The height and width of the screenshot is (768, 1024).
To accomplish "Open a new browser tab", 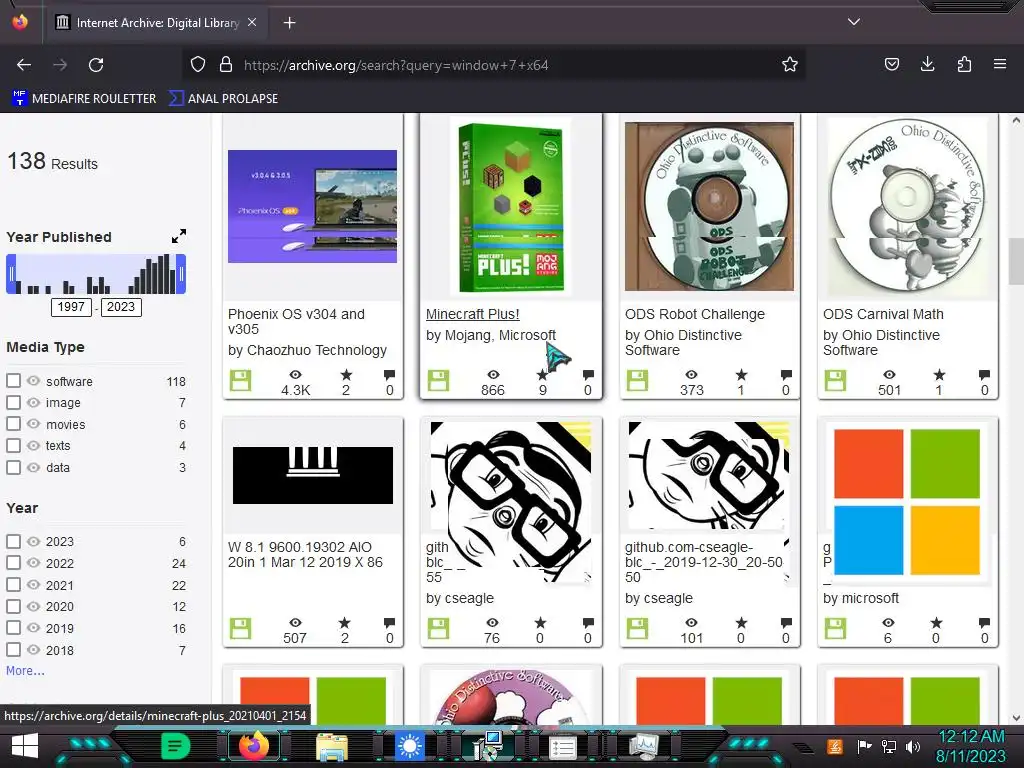I will (x=289, y=23).
